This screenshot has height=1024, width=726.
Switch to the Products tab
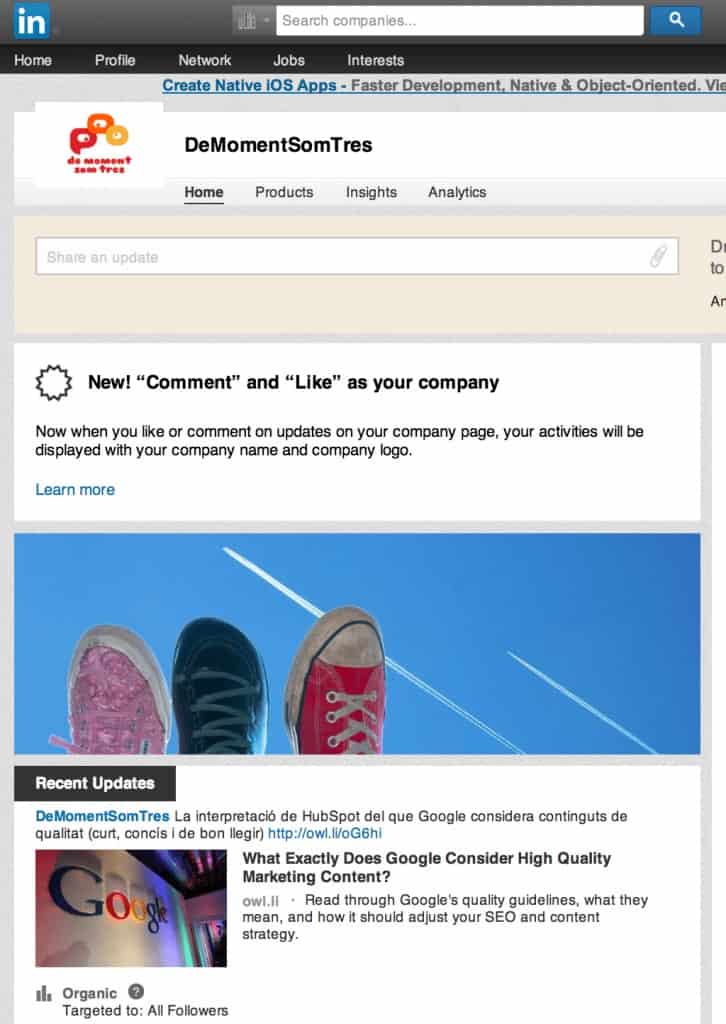point(284,192)
